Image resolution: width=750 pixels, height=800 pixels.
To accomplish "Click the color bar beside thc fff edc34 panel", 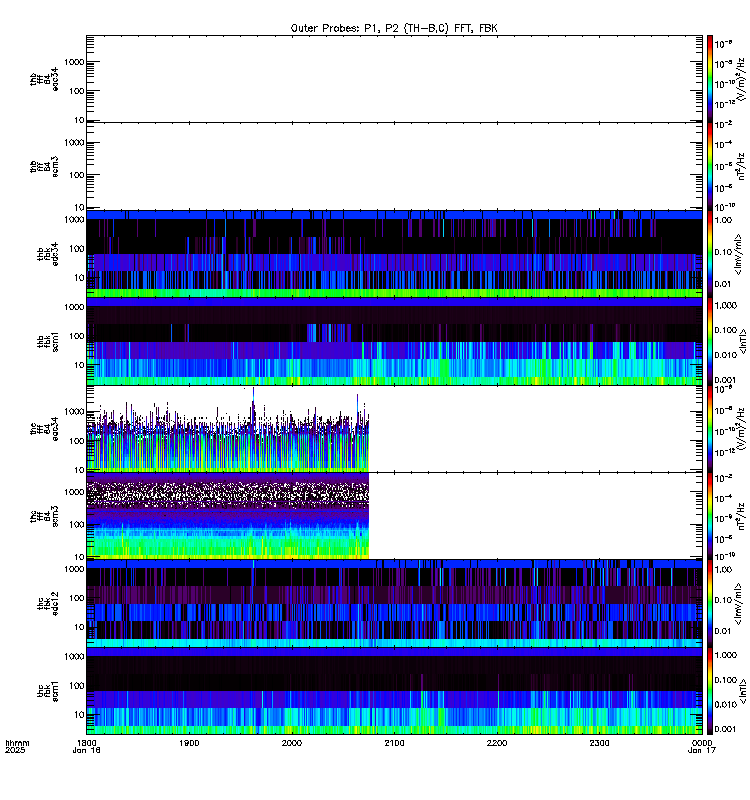I will [x=710, y=429].
